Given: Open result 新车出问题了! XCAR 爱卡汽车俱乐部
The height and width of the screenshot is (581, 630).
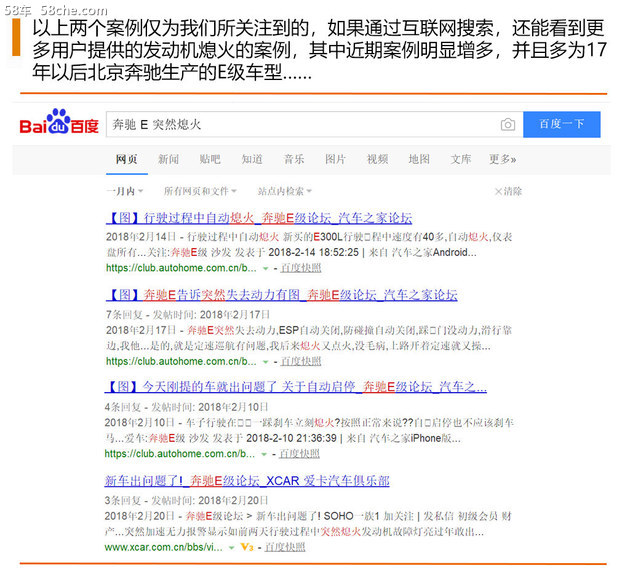Looking at the screenshot, I should click(x=247, y=481).
